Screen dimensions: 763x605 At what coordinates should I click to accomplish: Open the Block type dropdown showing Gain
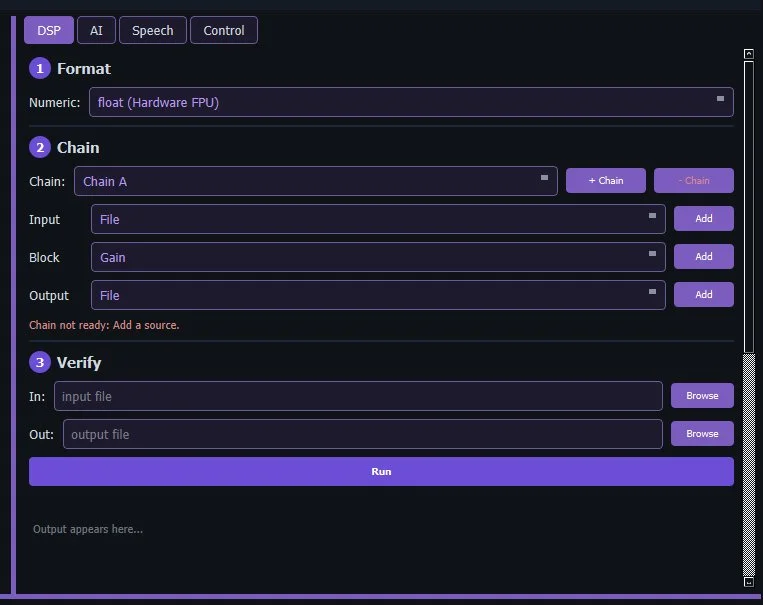point(378,257)
